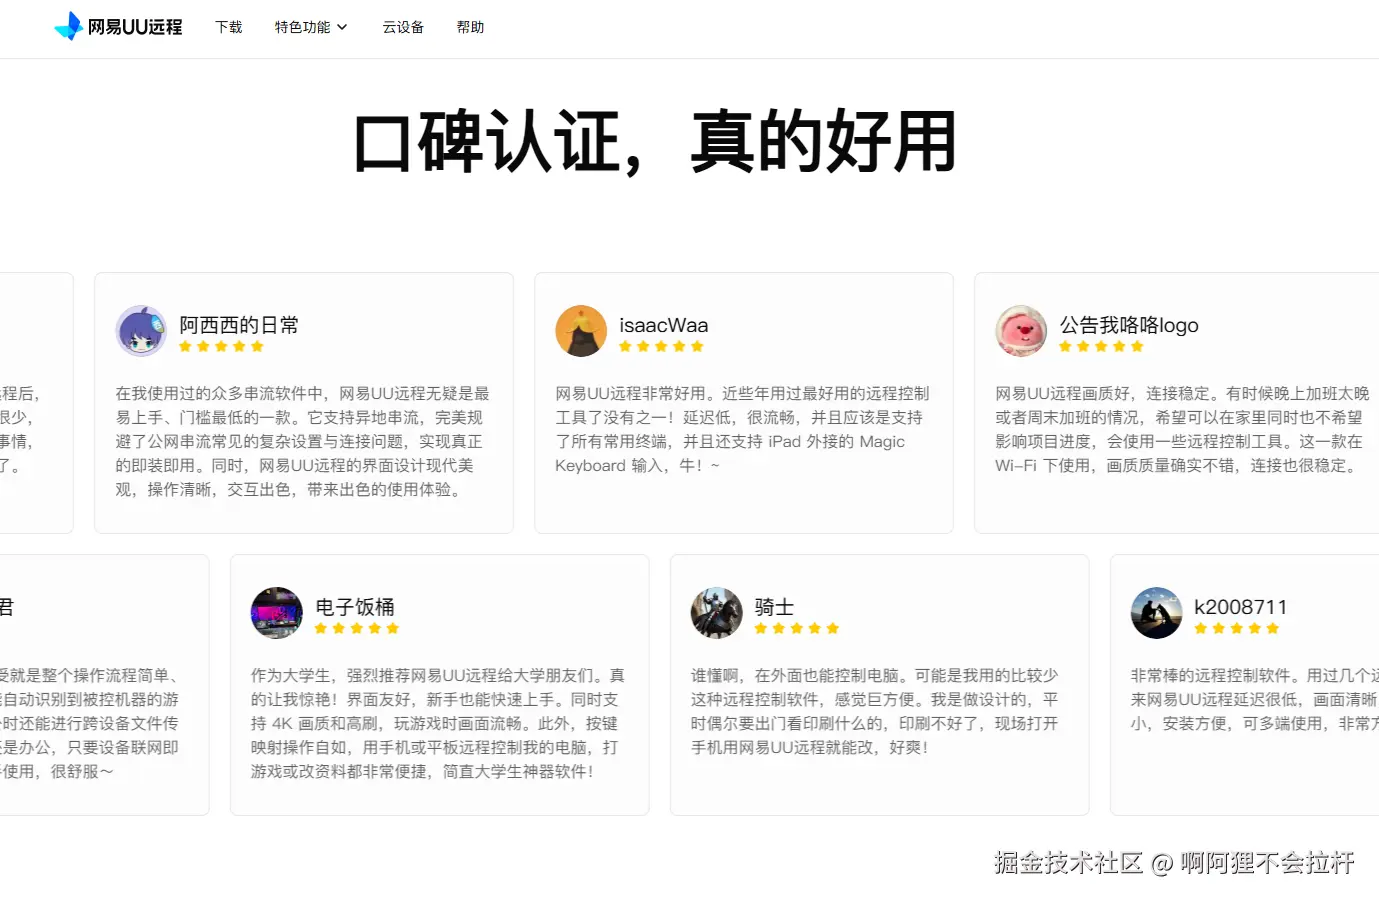
Task: Click the review text by 骑士
Action: pos(875,711)
